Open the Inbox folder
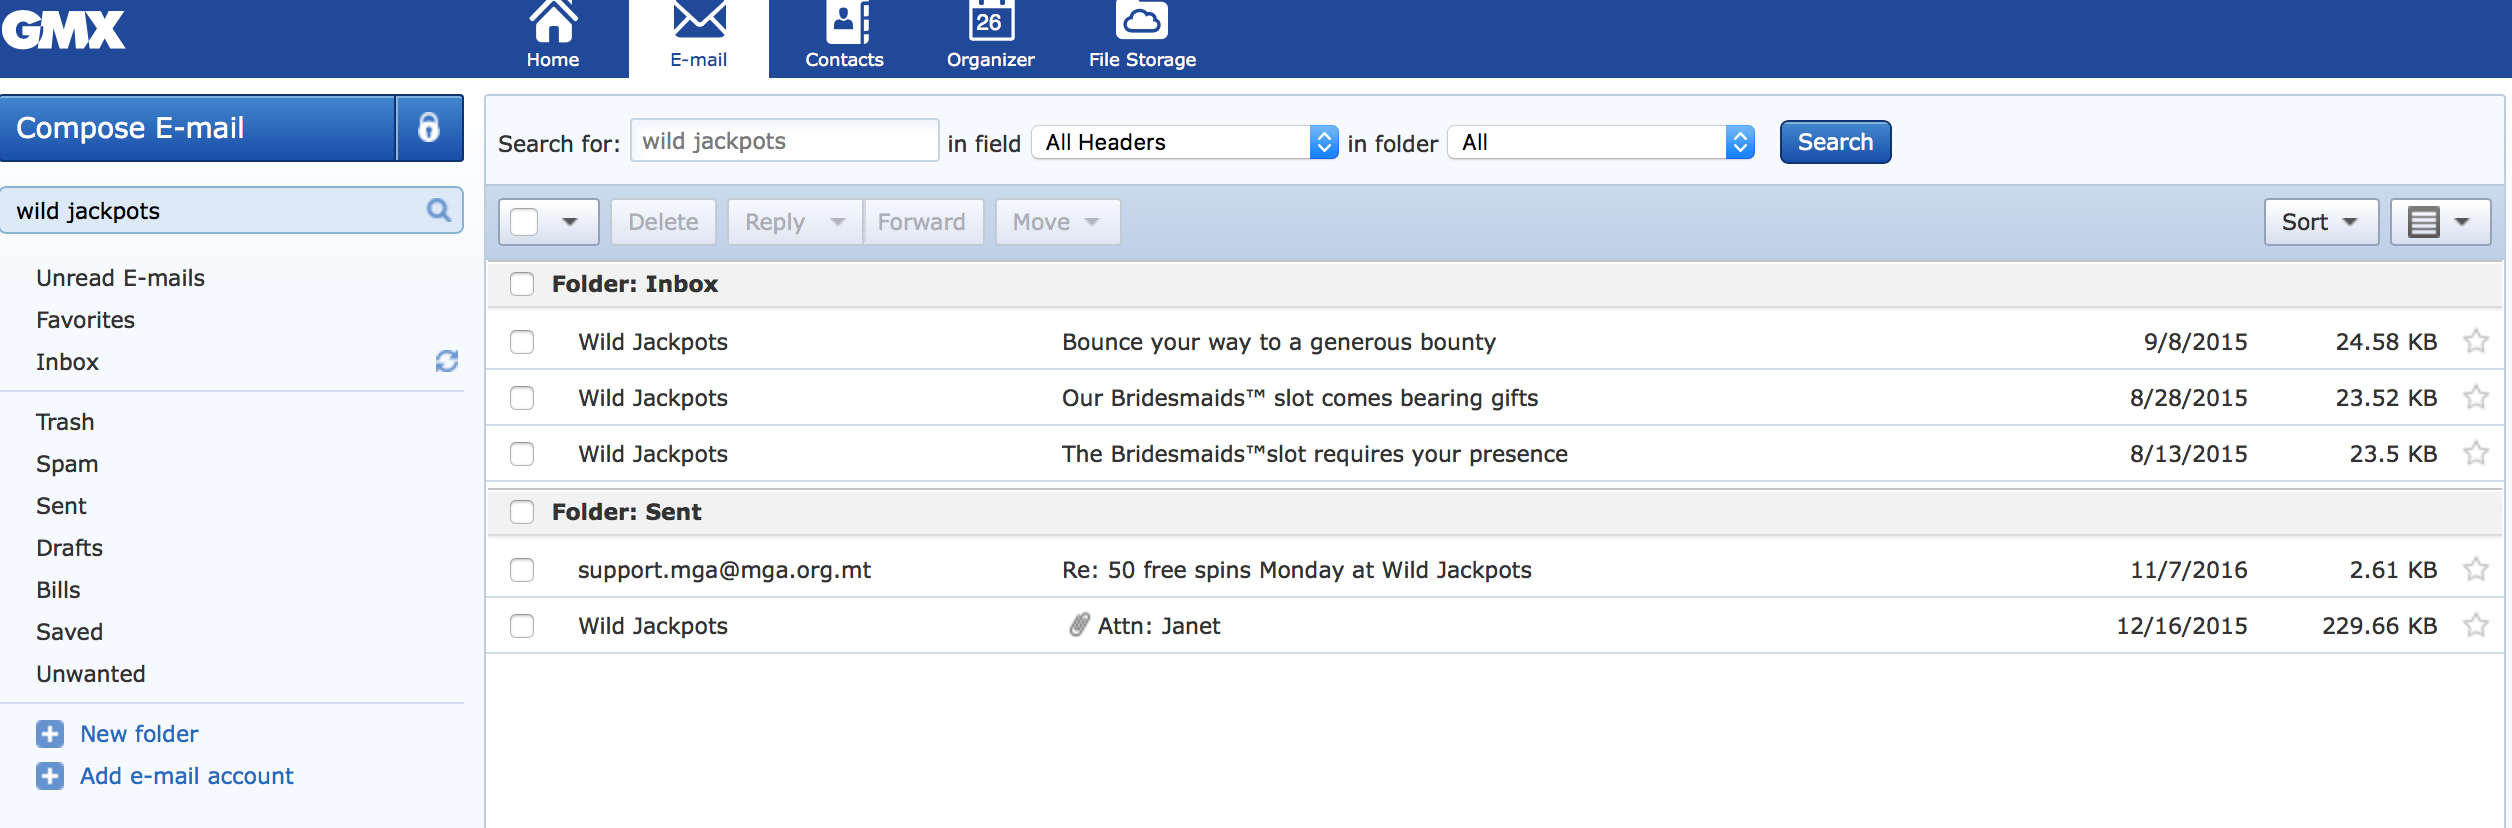The height and width of the screenshot is (828, 2512). [x=68, y=362]
